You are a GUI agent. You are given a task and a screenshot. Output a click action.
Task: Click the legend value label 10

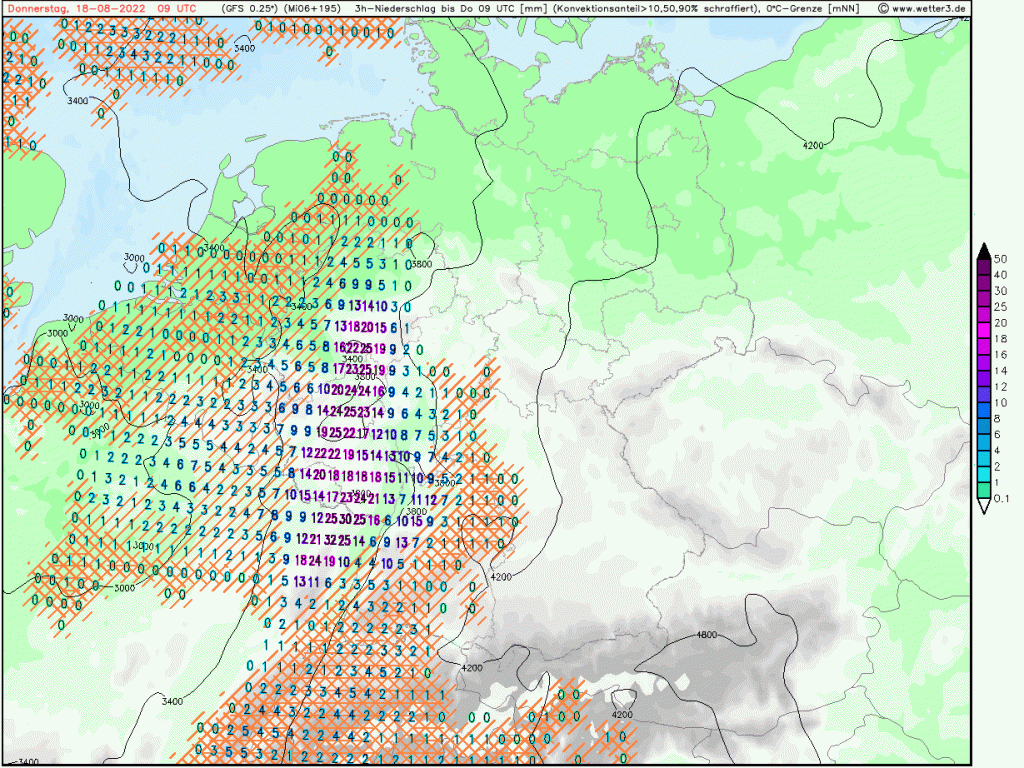pyautogui.click(x=1000, y=402)
